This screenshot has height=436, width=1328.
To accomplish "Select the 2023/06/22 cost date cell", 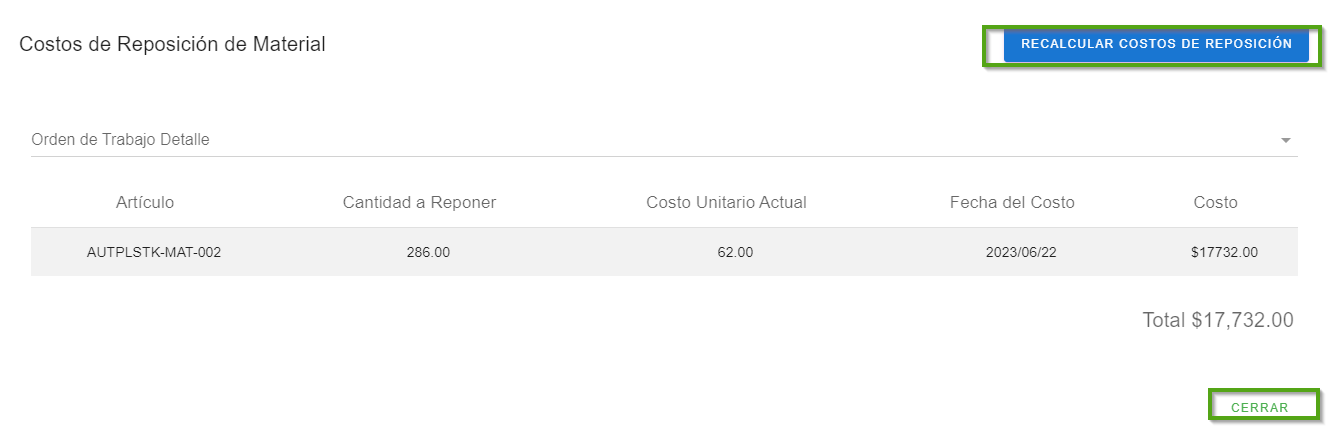I will 1021,252.
